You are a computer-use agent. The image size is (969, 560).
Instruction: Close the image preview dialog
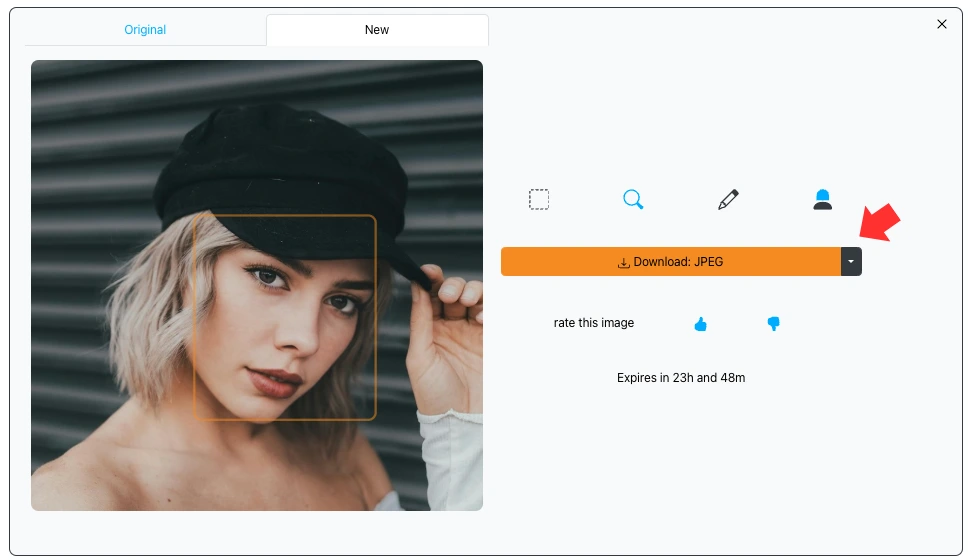(x=941, y=24)
